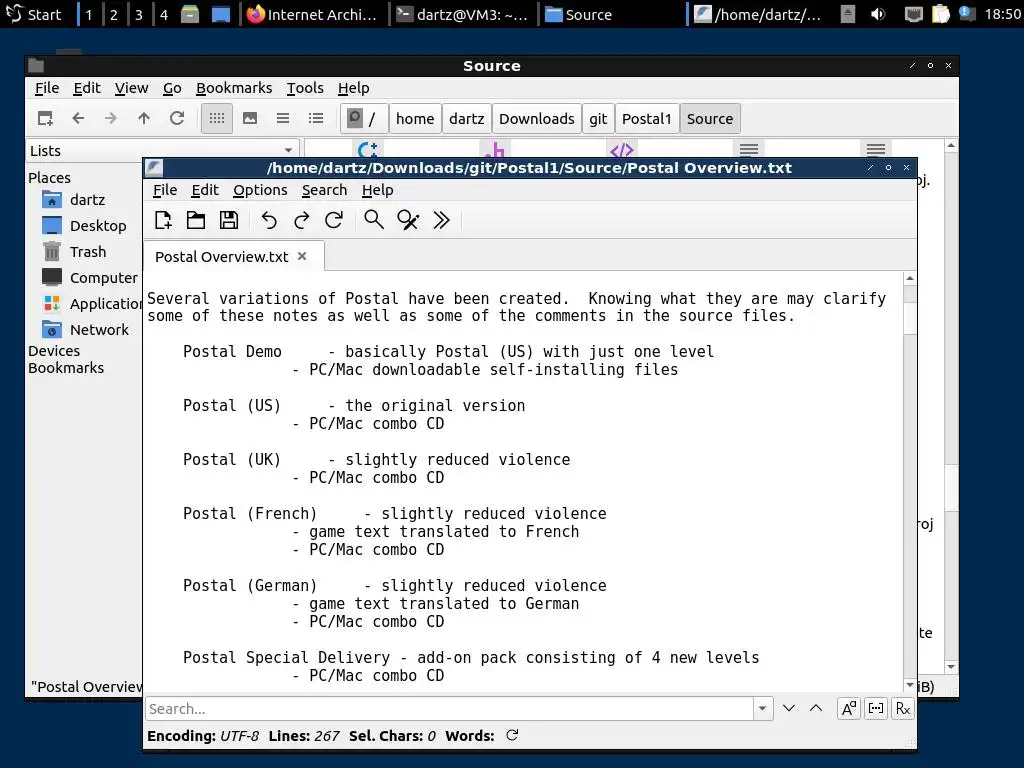
Task: Find next match with down arrow
Action: pos(789,709)
